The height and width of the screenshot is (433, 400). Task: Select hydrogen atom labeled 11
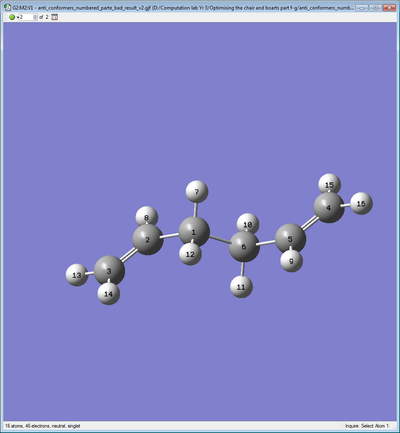point(241,287)
